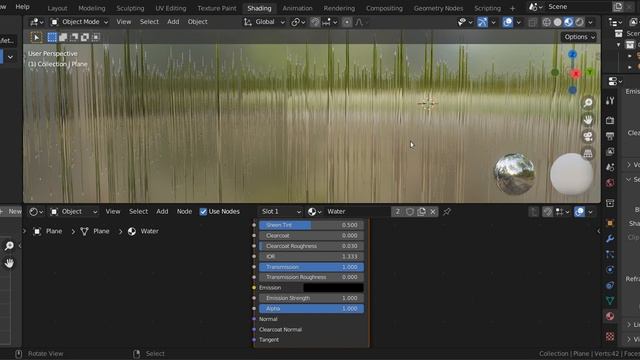Open the Modifiers wrench tab

click(610, 239)
